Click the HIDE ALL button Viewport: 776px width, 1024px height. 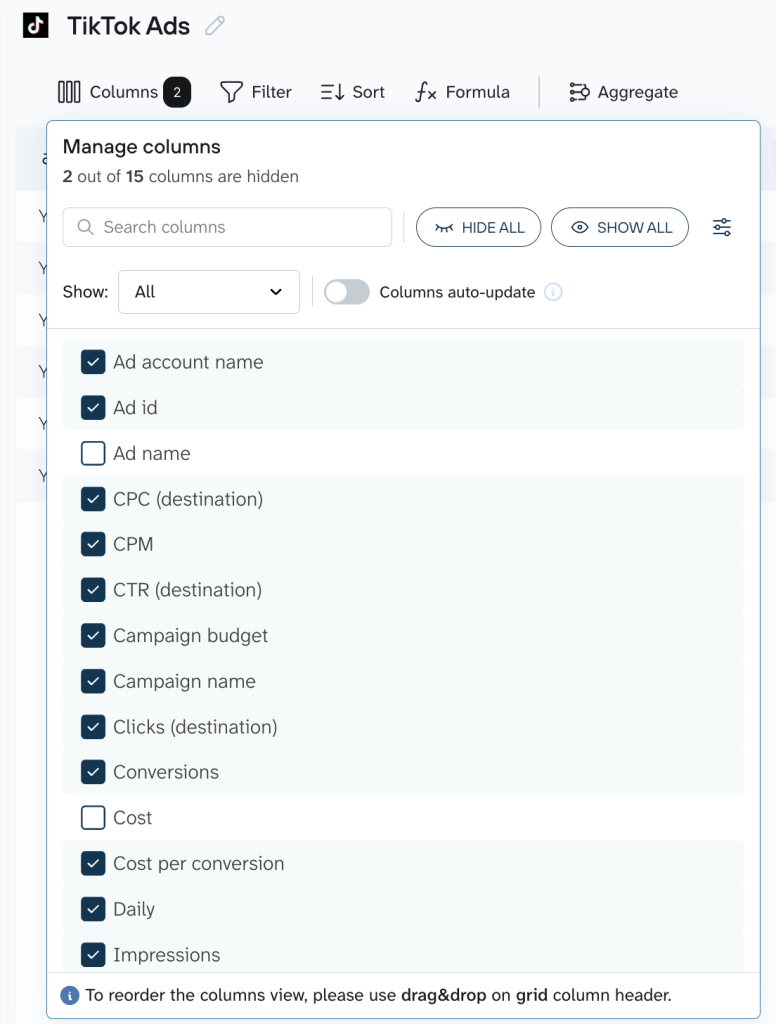point(479,227)
